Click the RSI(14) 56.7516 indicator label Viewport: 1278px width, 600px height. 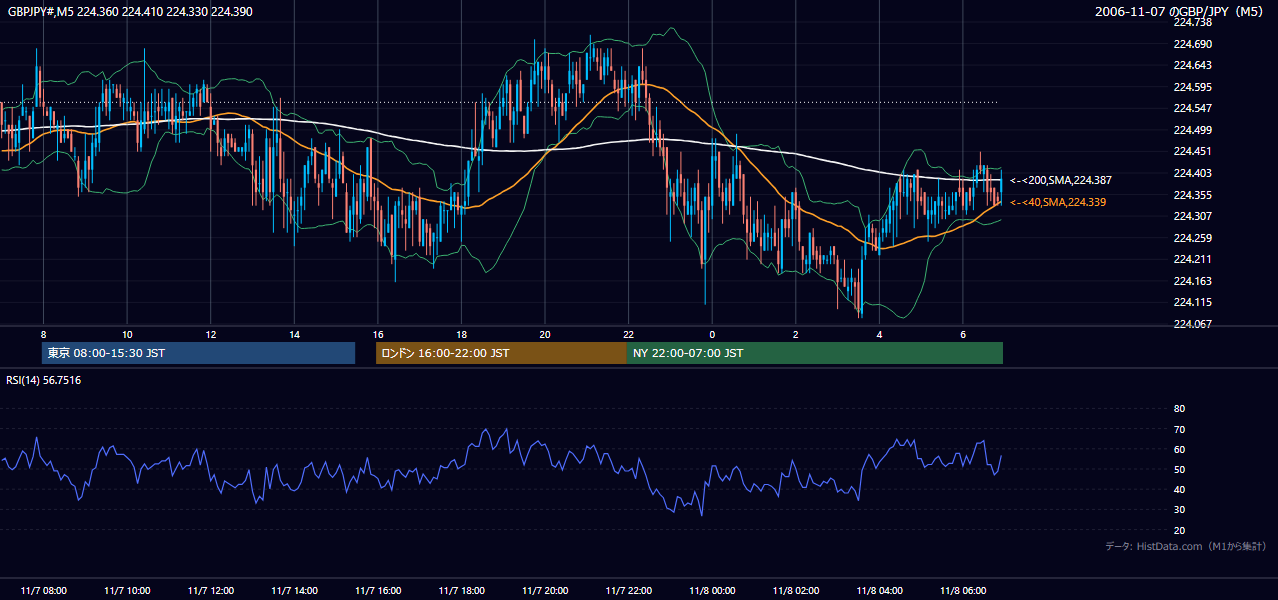(x=44, y=380)
